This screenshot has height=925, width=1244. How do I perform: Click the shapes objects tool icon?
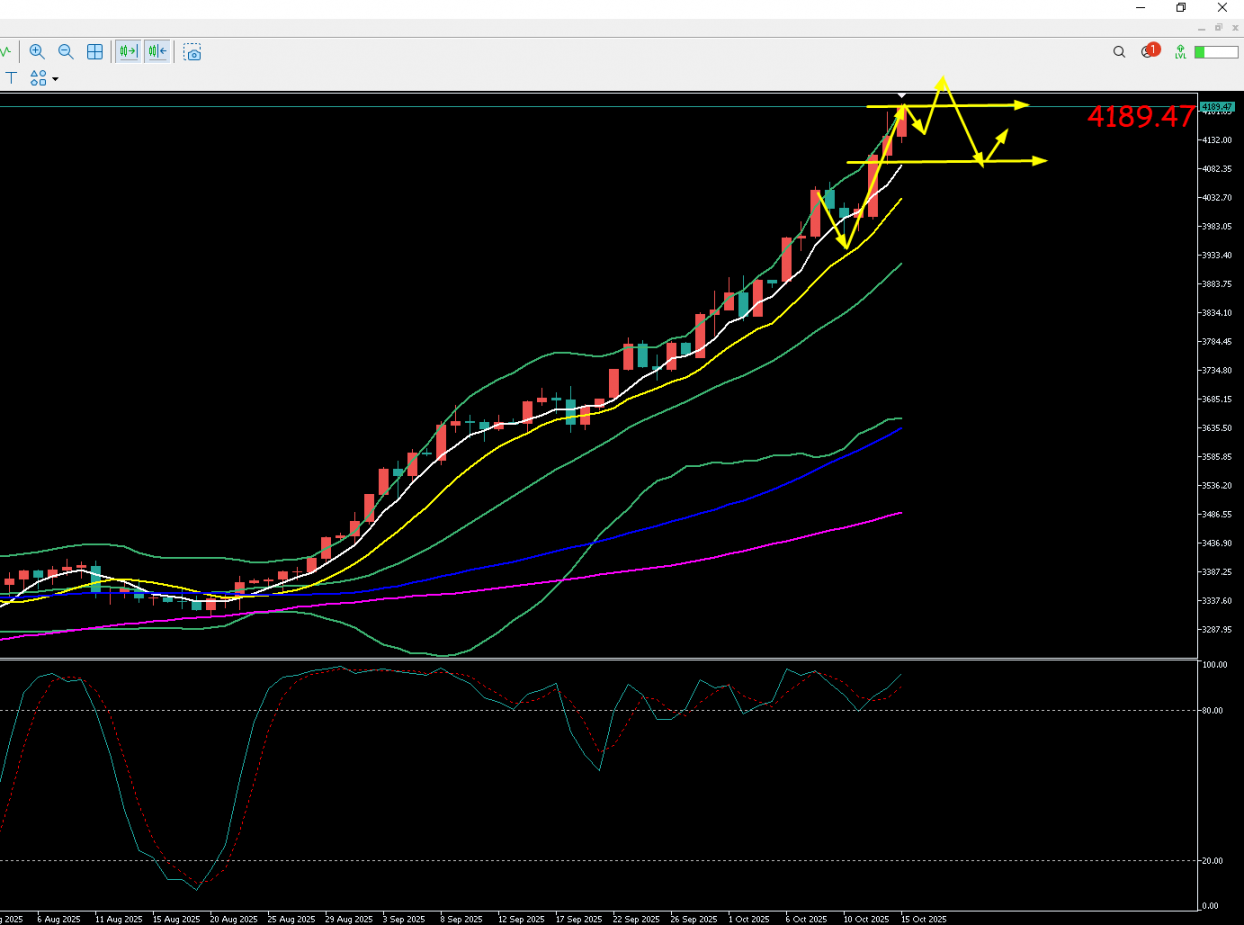[38, 78]
